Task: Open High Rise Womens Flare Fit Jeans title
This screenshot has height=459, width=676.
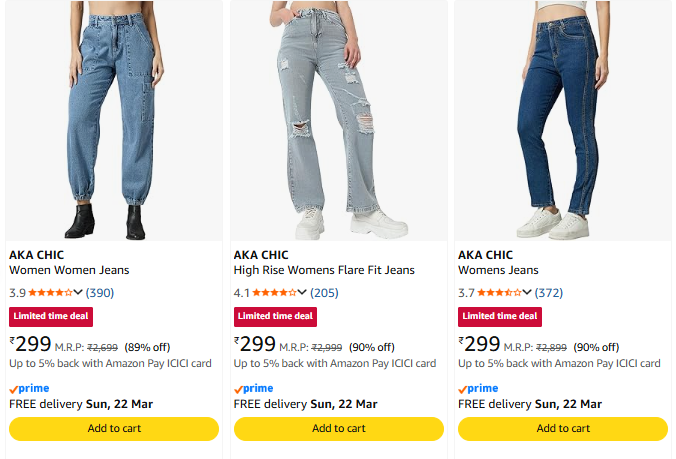Action: (x=324, y=270)
